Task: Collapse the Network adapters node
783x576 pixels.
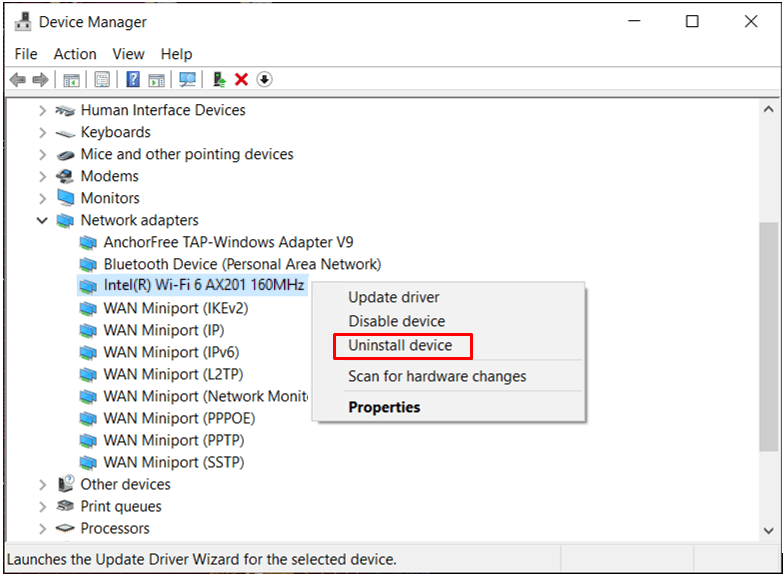Action: click(42, 220)
